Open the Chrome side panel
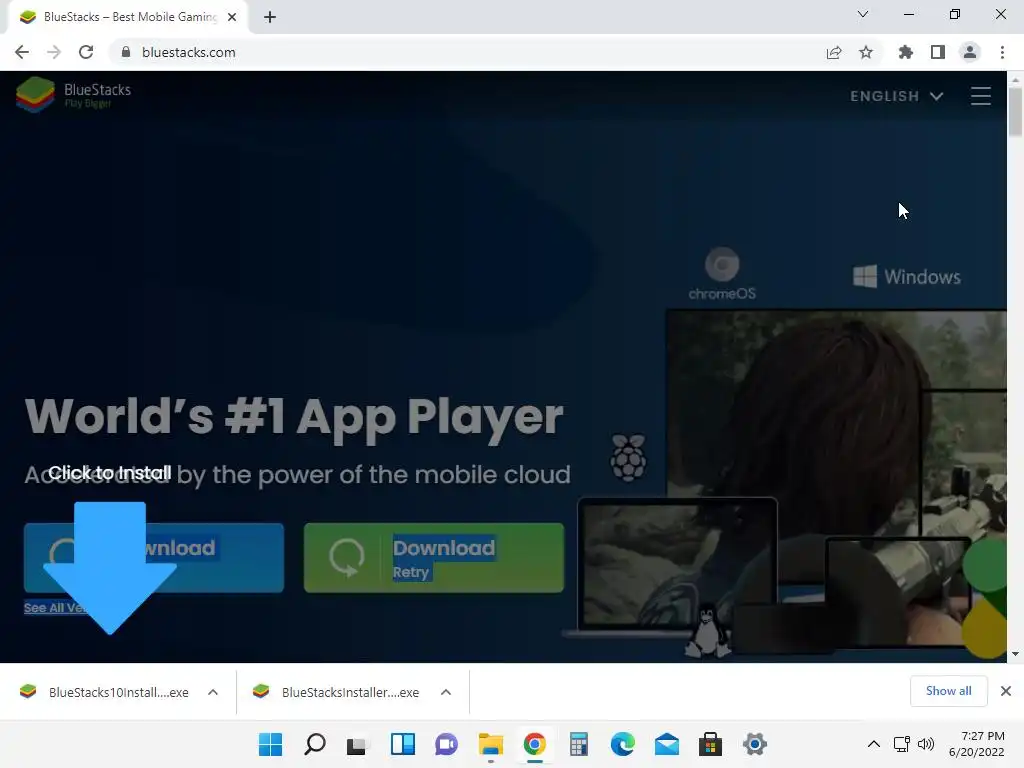The width and height of the screenshot is (1024, 768). (938, 52)
